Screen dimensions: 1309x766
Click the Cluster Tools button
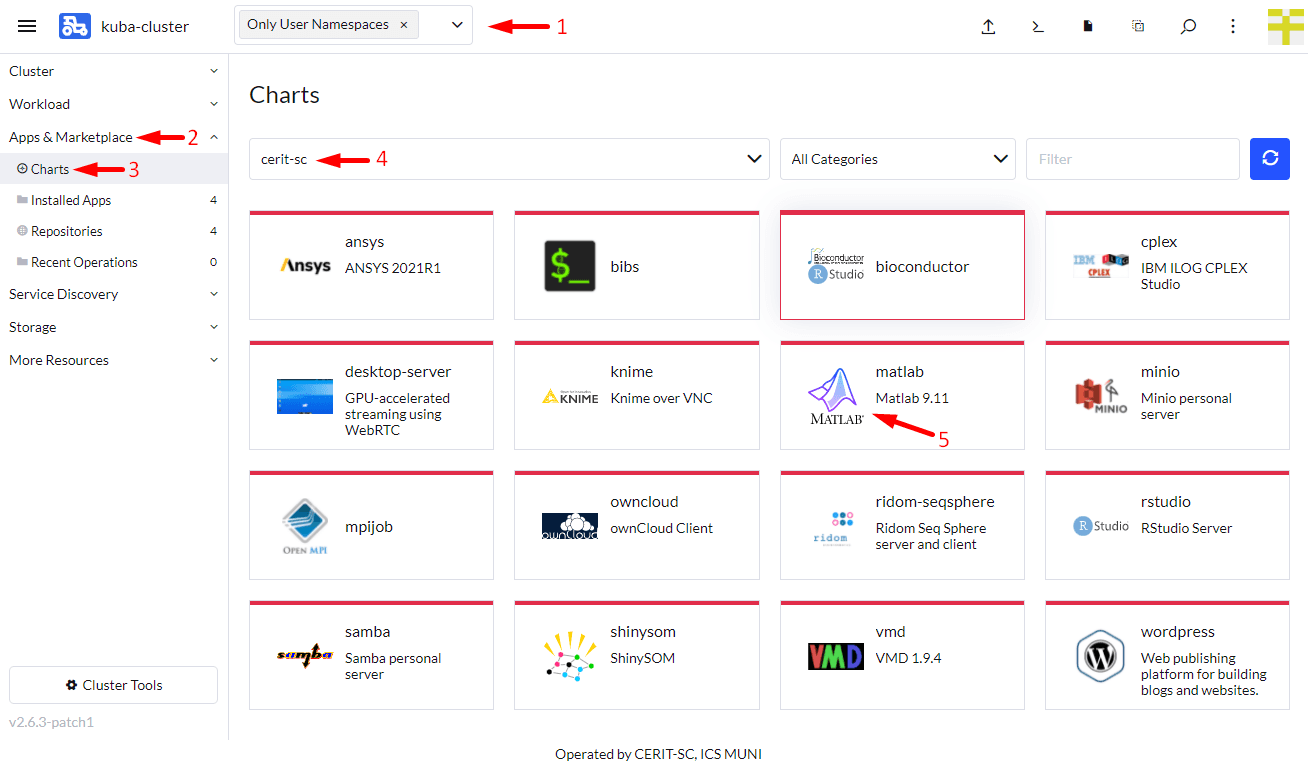(x=113, y=685)
